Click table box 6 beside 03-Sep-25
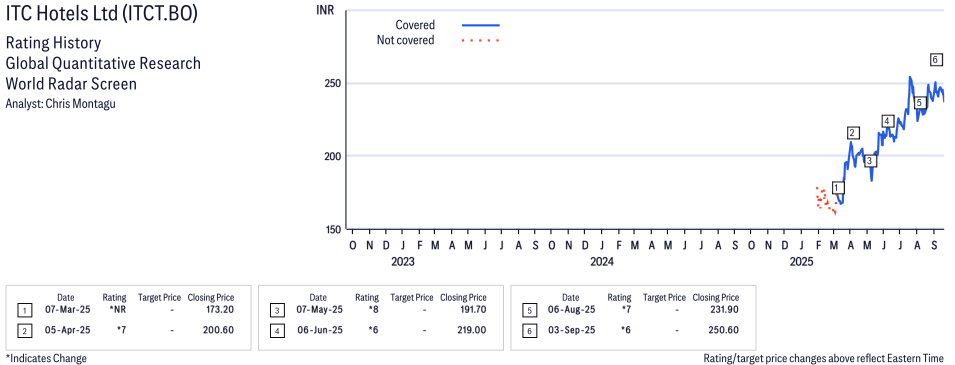The width and height of the screenshot is (955, 365). tap(529, 330)
